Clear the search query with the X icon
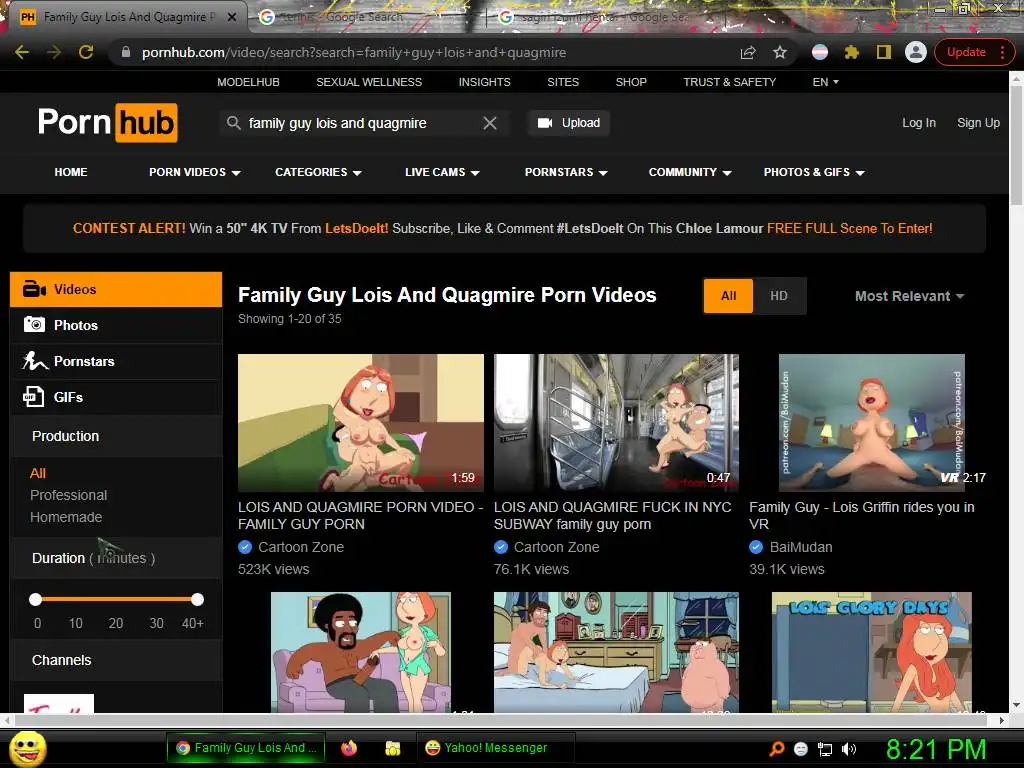 pyautogui.click(x=490, y=123)
